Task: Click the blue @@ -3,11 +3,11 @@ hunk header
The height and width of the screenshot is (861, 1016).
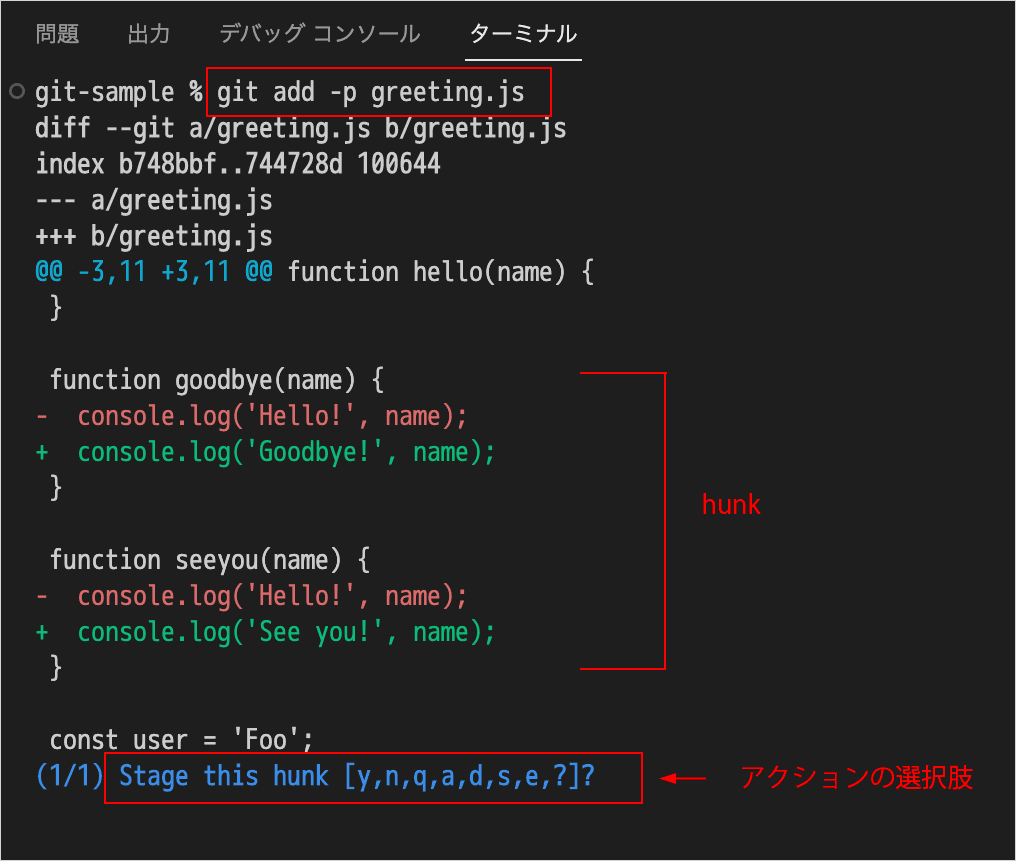Action: [154, 272]
